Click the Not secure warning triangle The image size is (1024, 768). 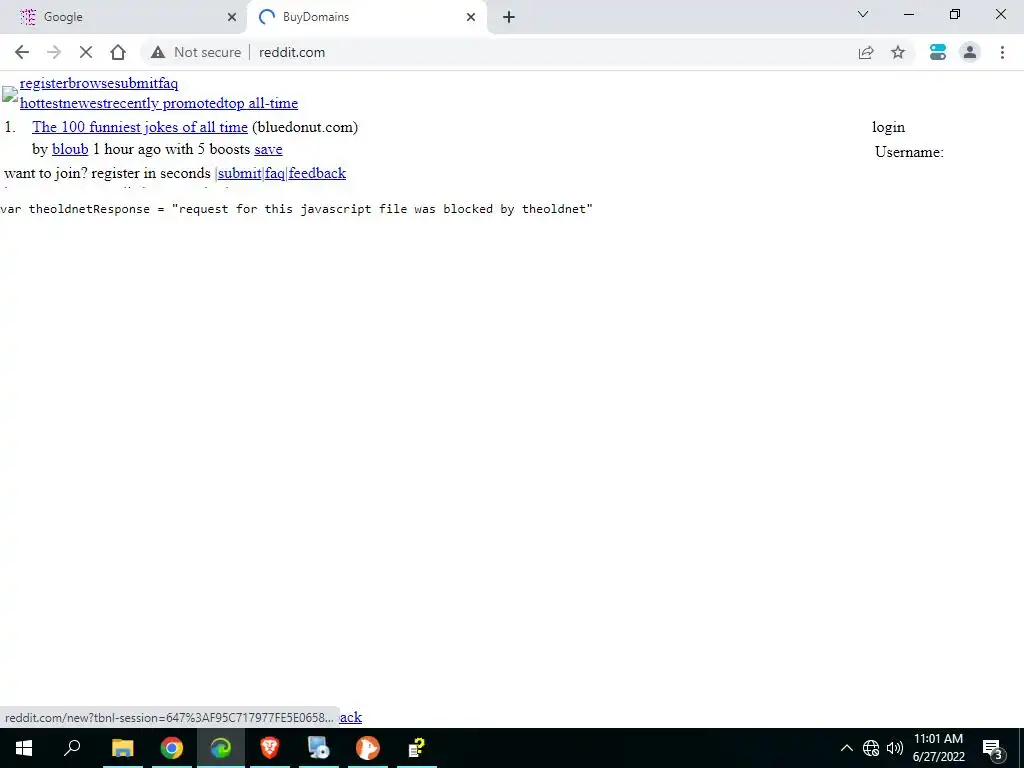(x=157, y=52)
